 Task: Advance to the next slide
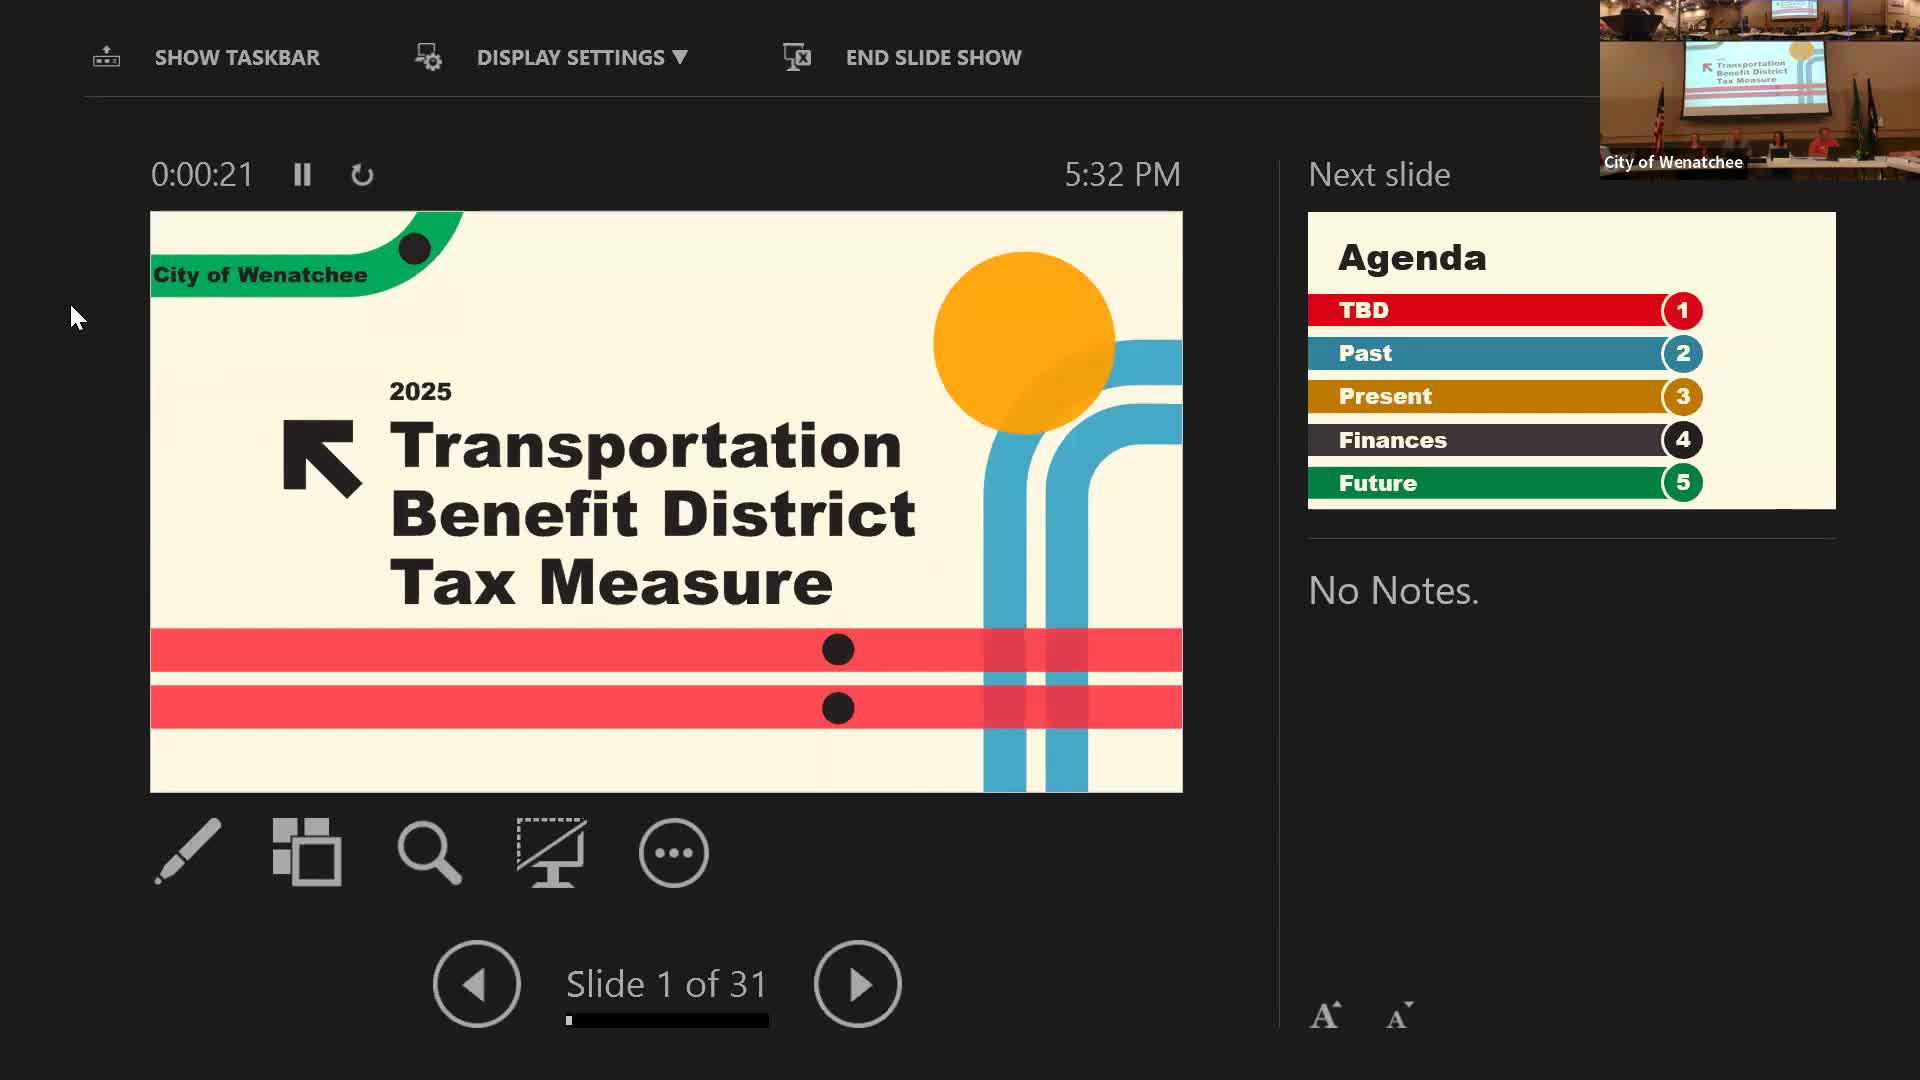click(857, 984)
